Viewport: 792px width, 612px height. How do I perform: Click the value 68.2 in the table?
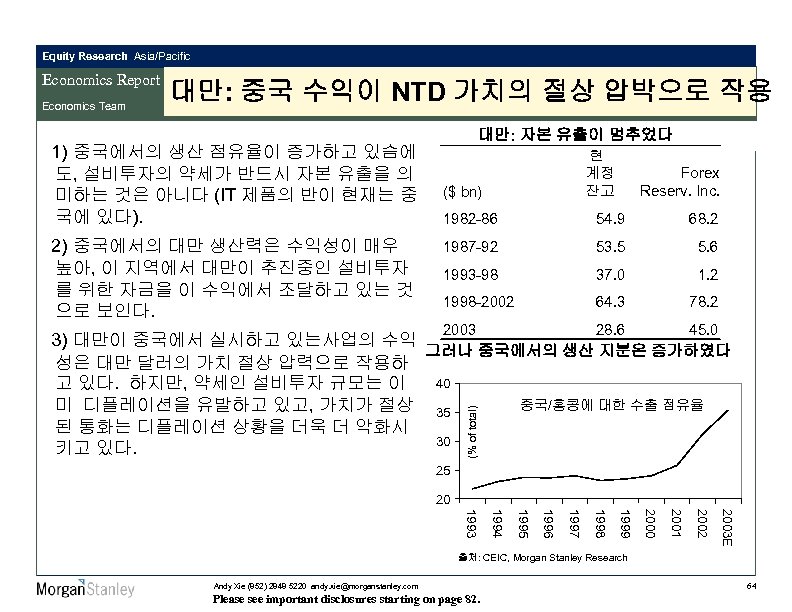coord(703,219)
